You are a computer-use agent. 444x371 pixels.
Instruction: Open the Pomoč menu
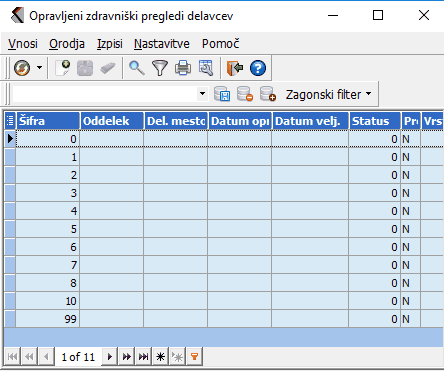[220, 44]
